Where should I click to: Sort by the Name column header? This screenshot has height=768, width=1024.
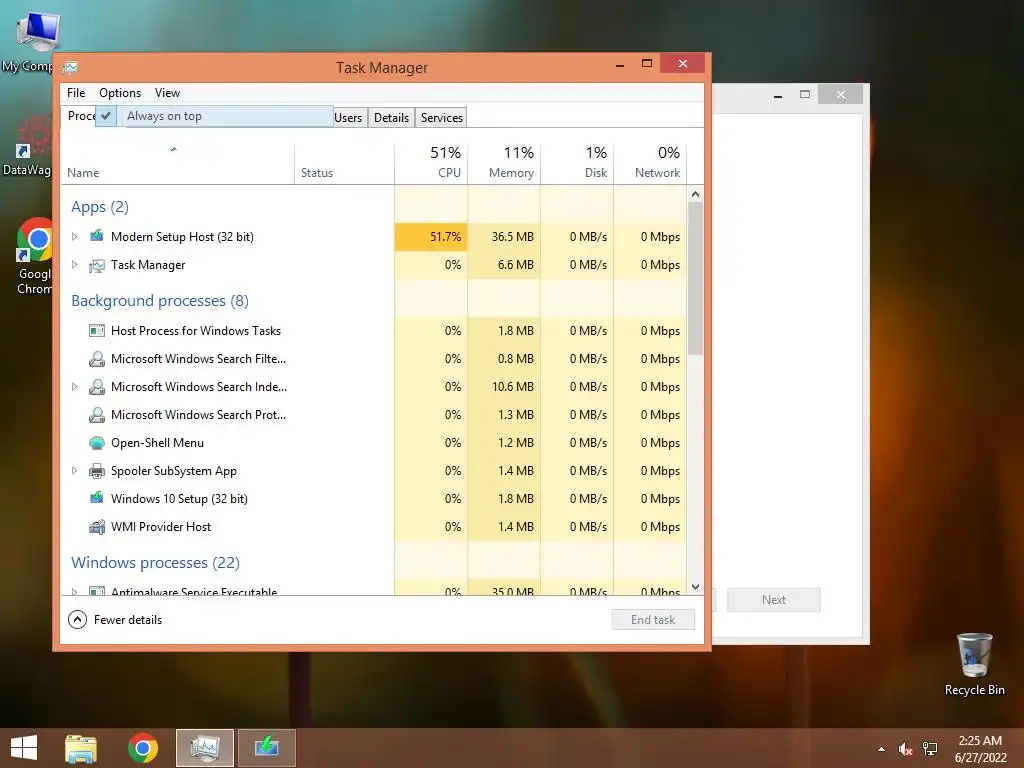(178, 162)
